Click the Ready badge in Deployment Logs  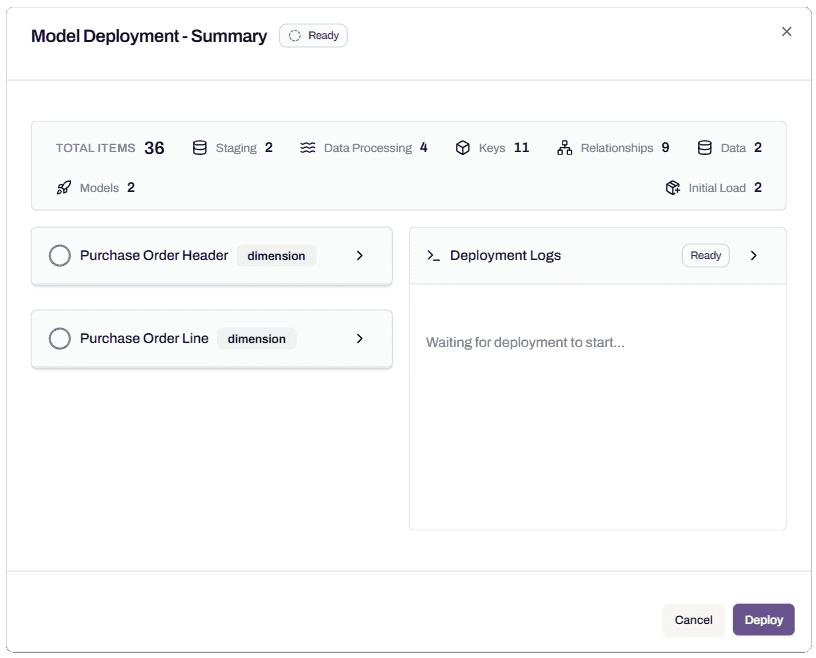pos(706,256)
